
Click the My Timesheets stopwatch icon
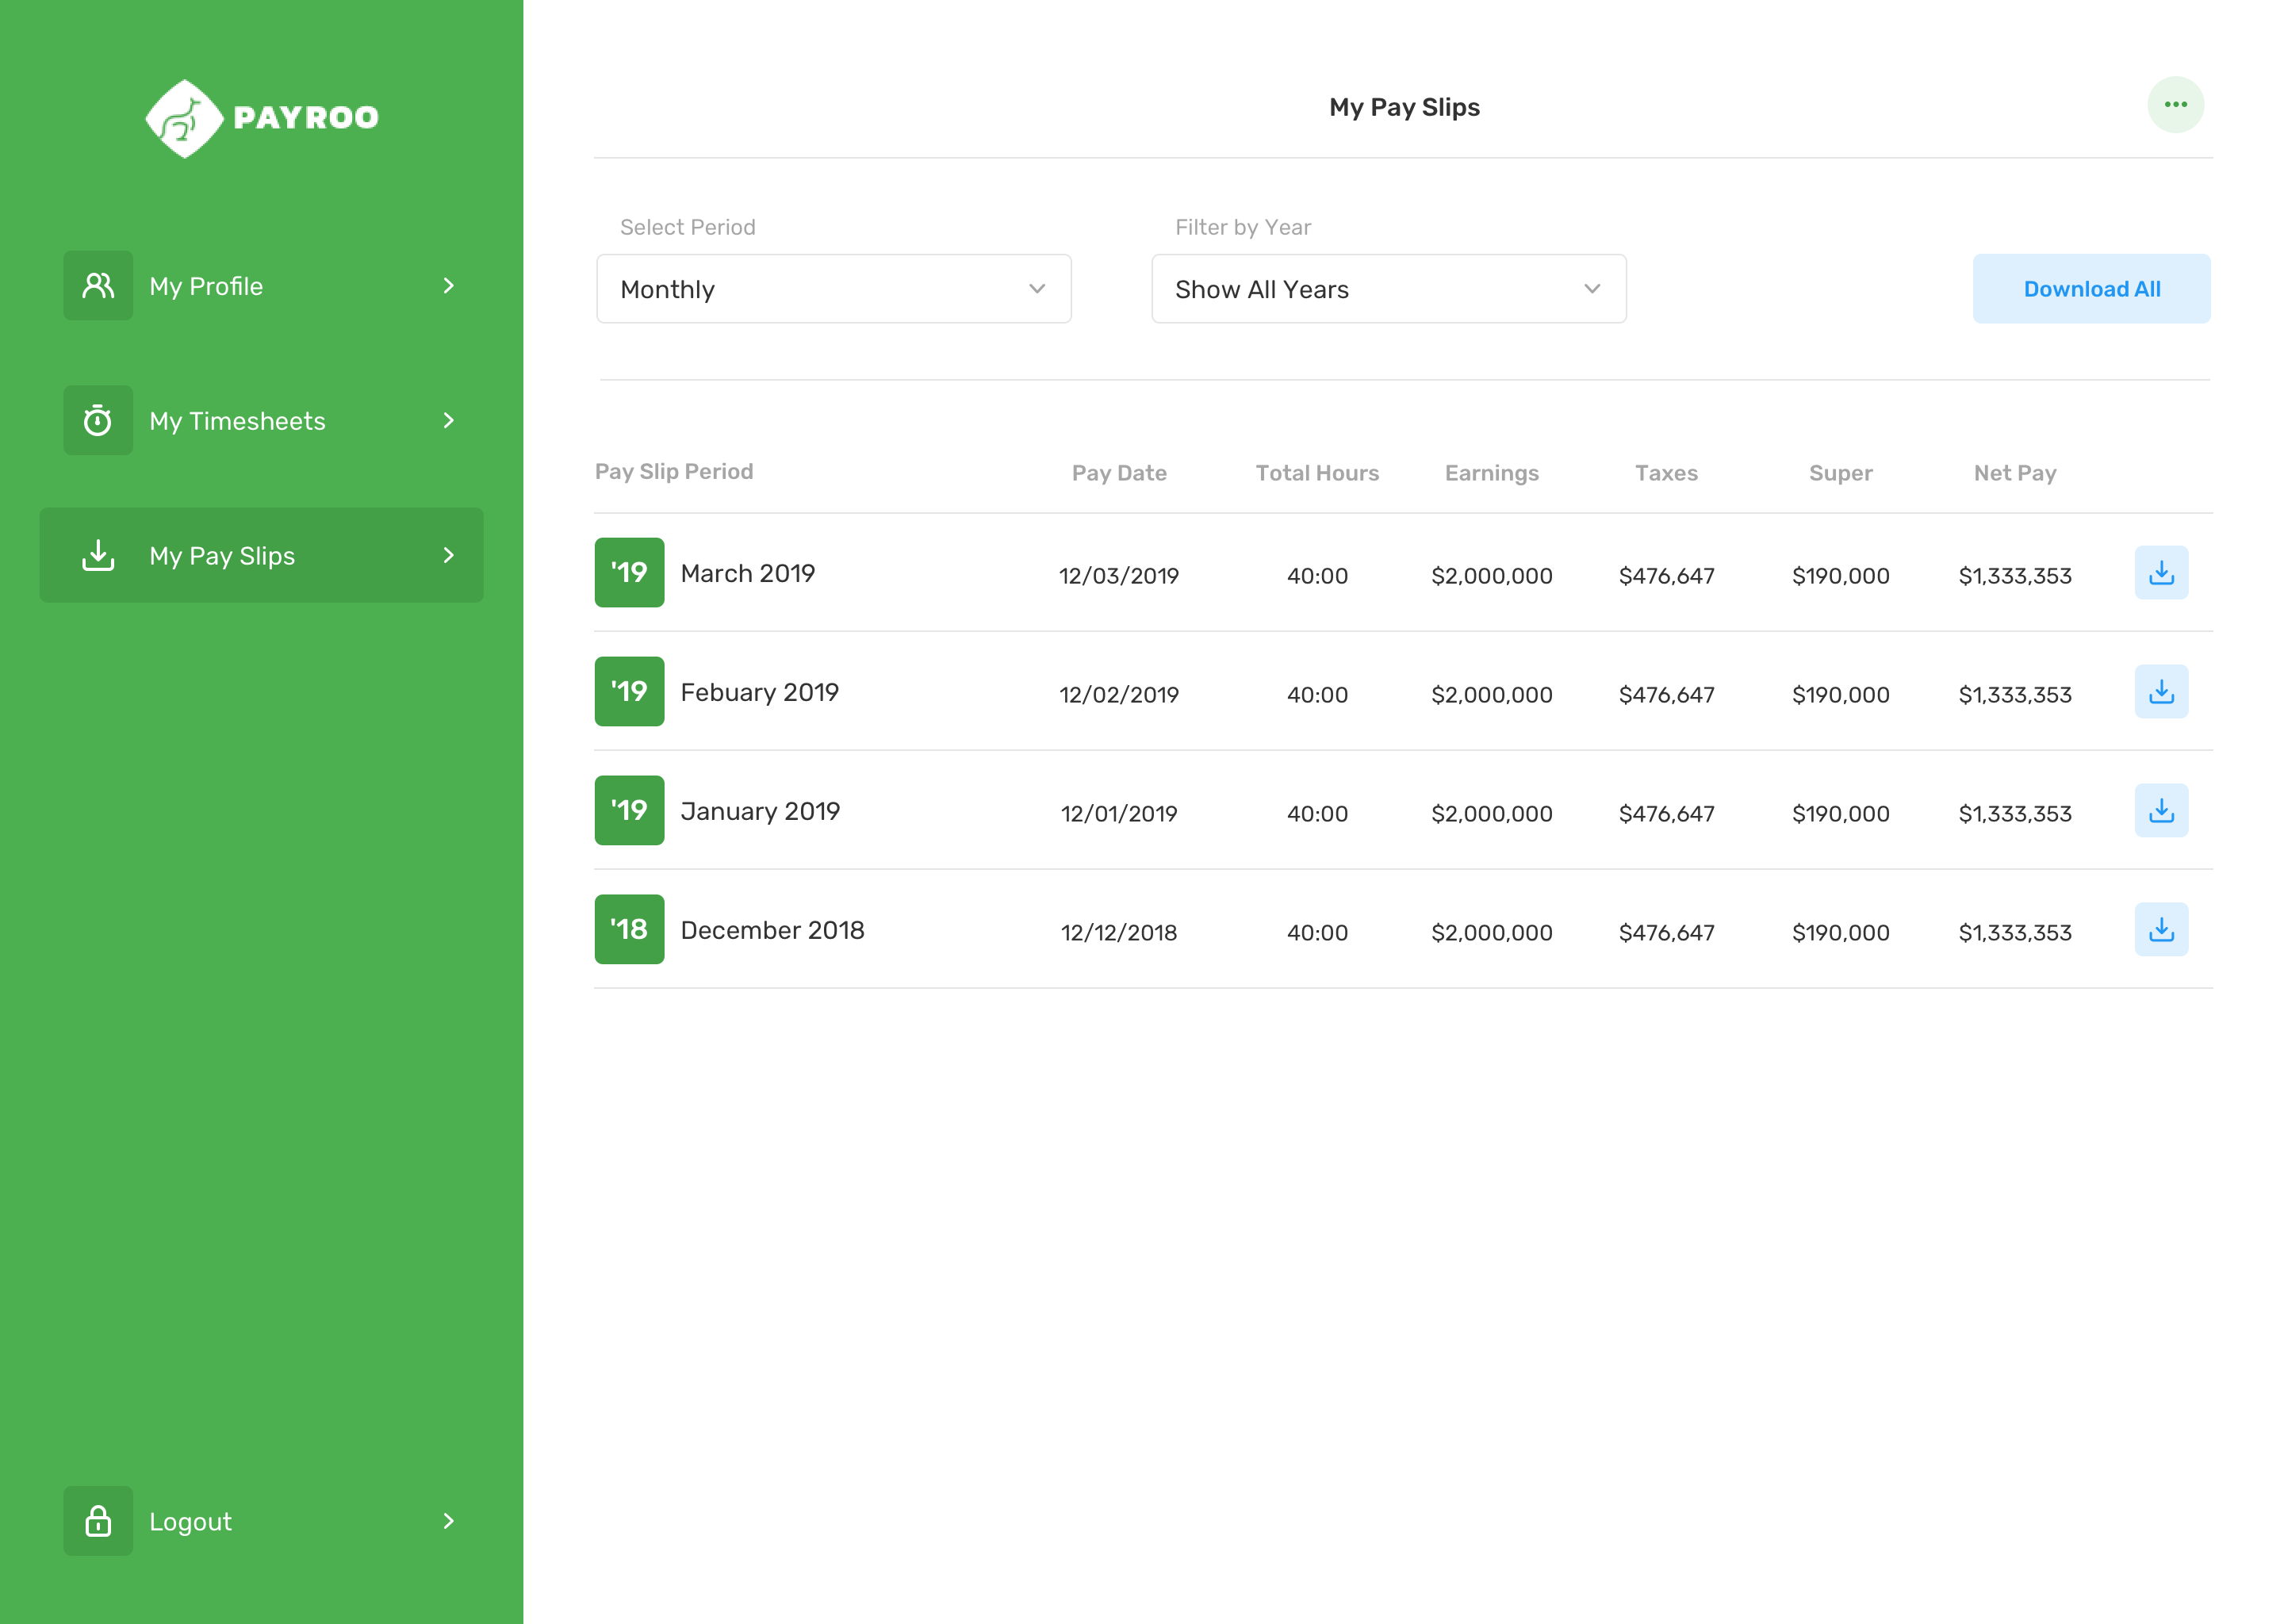[98, 421]
